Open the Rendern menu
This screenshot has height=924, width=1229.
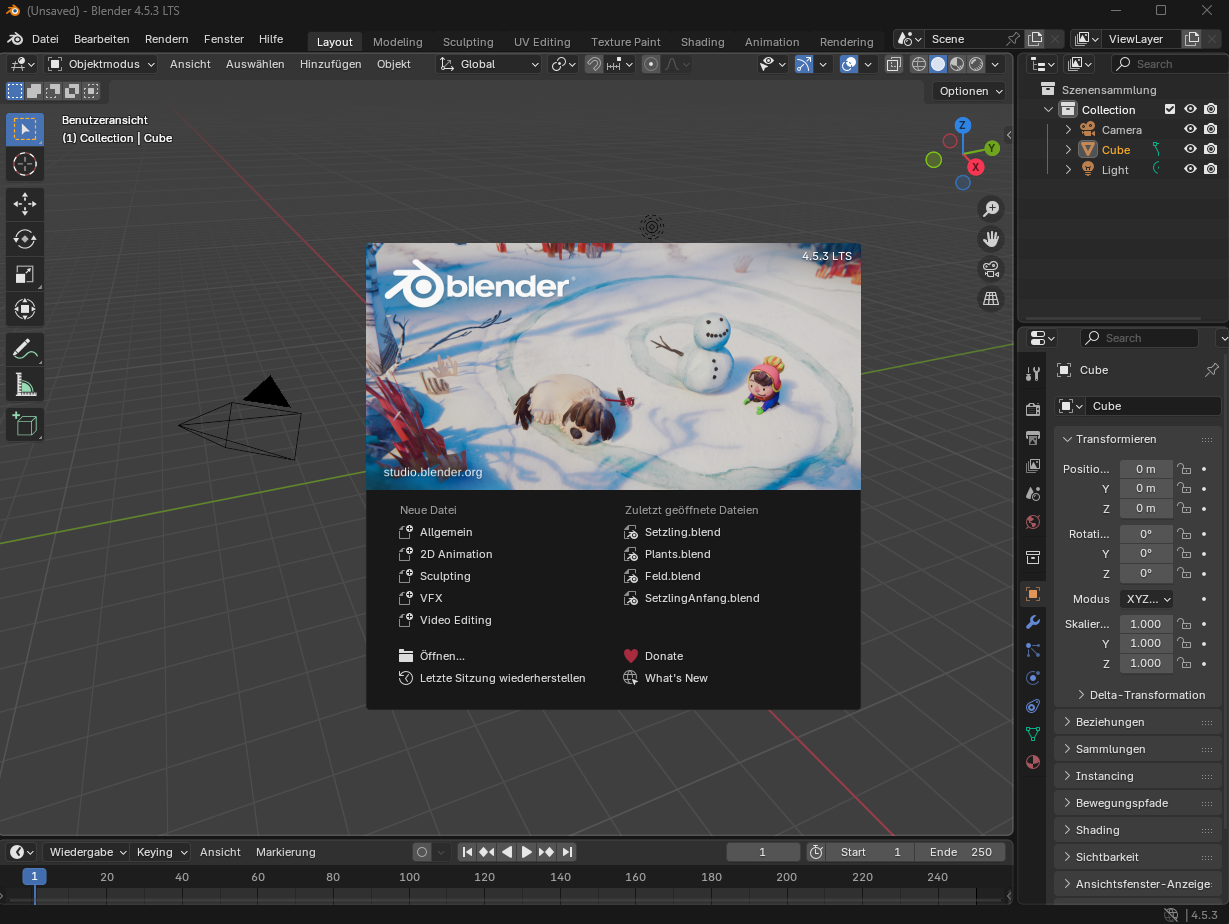(166, 39)
